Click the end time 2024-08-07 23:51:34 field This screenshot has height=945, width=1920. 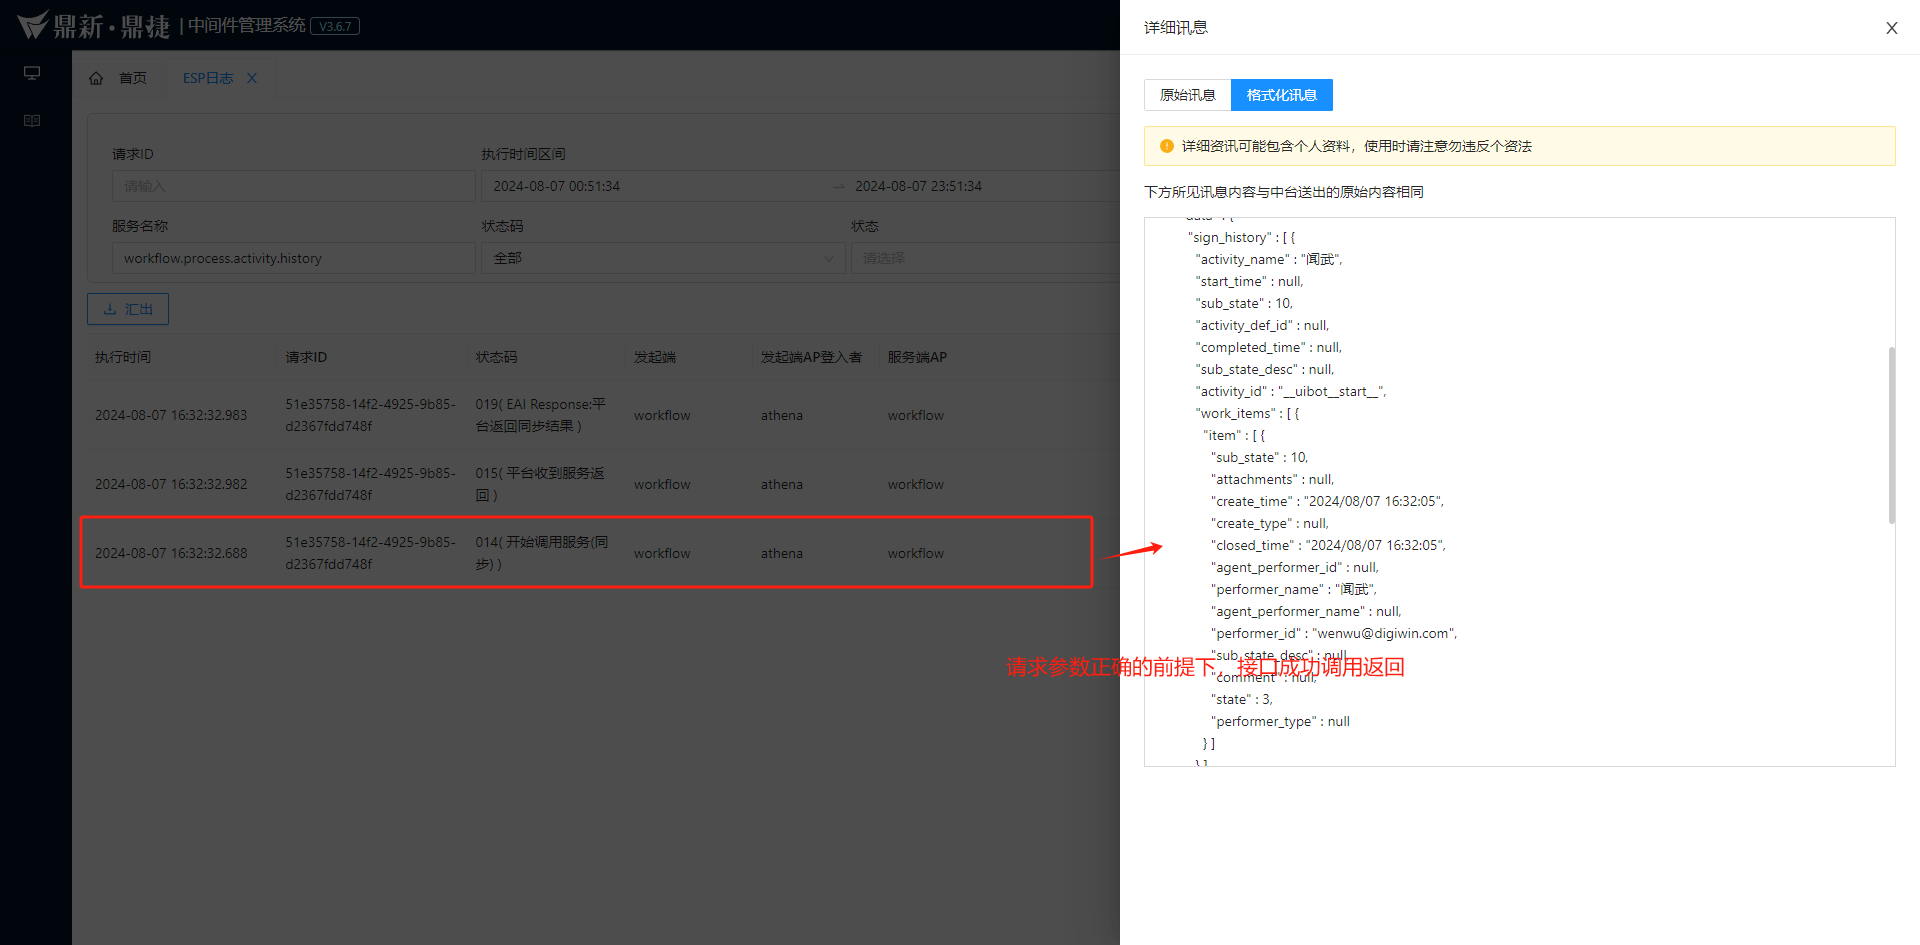[x=918, y=186]
